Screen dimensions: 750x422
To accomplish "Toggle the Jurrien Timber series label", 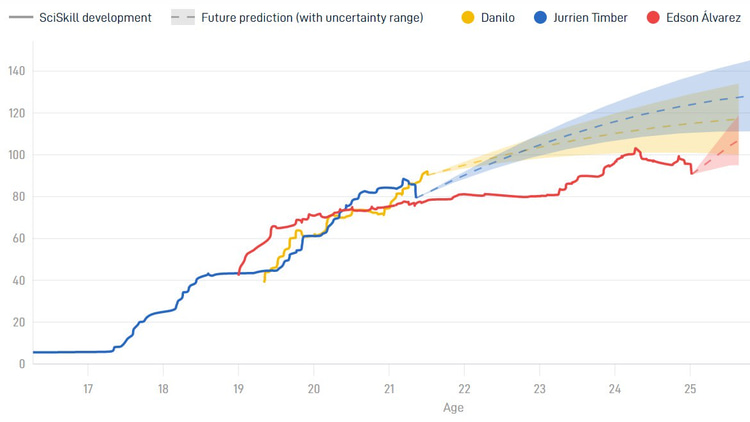I will click(x=590, y=18).
